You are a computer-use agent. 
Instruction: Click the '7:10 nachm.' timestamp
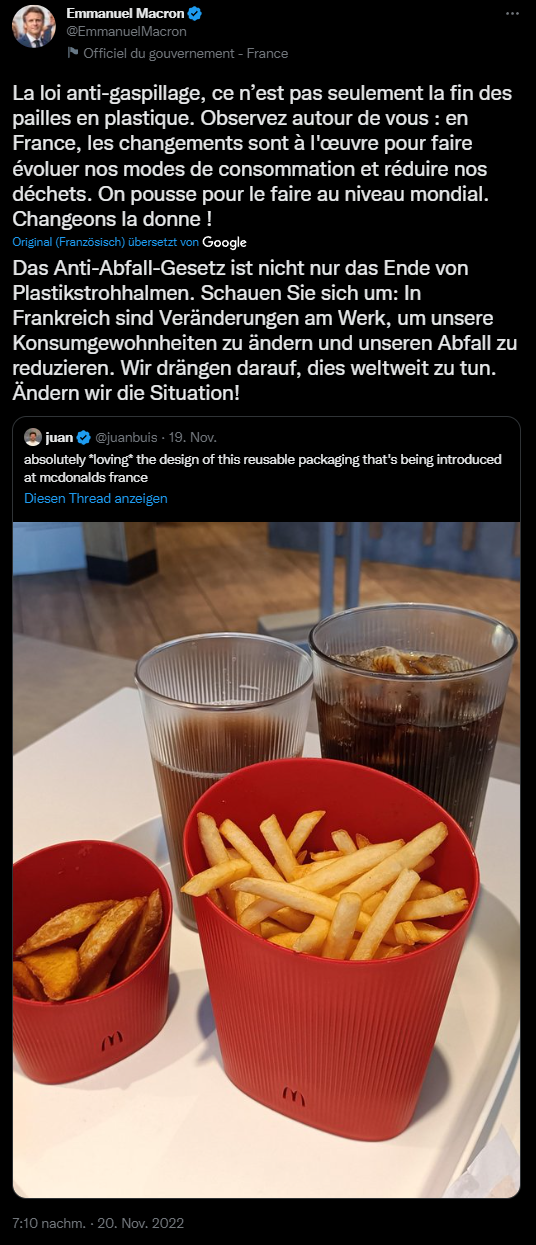pos(42,1223)
